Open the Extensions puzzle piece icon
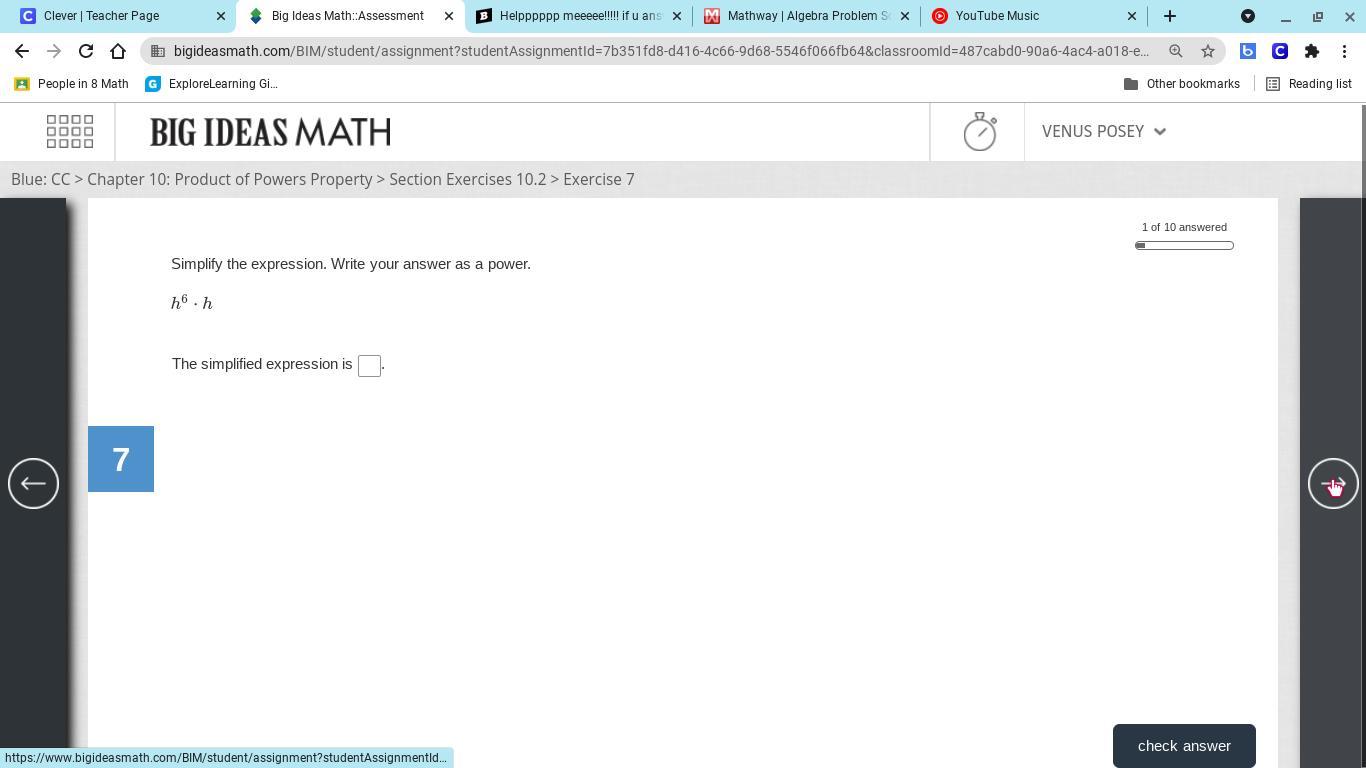This screenshot has width=1366, height=768. tap(1312, 51)
